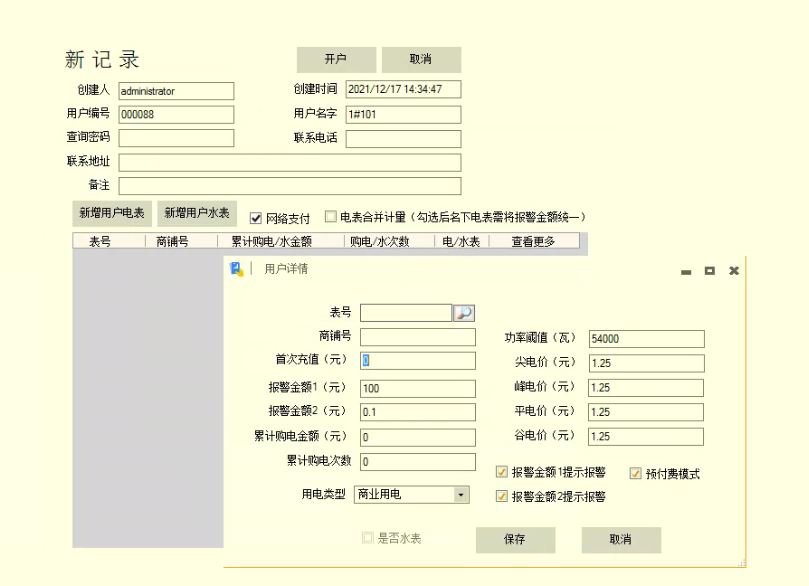Click 新增用户电表 button
The height and width of the screenshot is (586, 809).
point(111,213)
